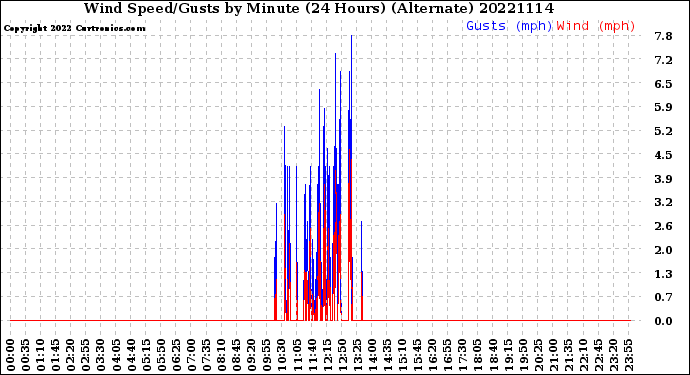Click the 09:20 time axis label
Screen dimensions: 690x375
[x=252, y=355]
